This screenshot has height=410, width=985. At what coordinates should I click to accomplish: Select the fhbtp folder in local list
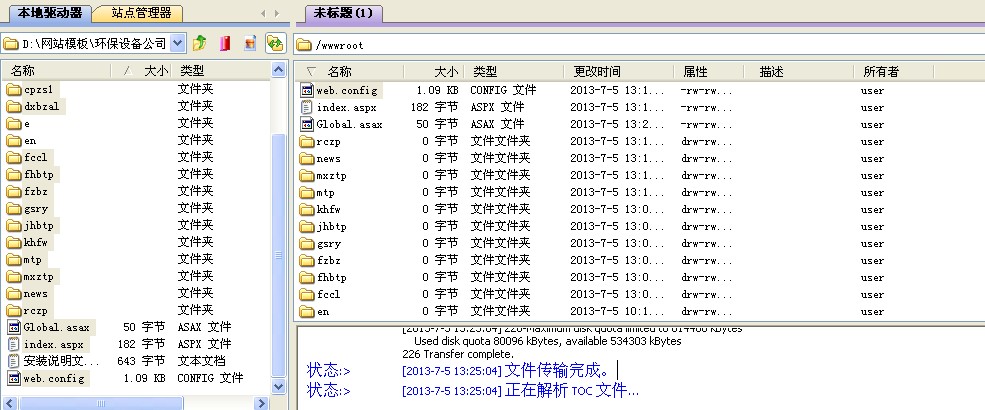(x=37, y=174)
